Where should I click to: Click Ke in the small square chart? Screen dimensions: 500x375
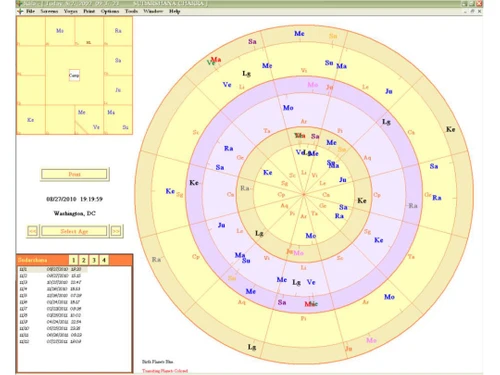point(30,120)
